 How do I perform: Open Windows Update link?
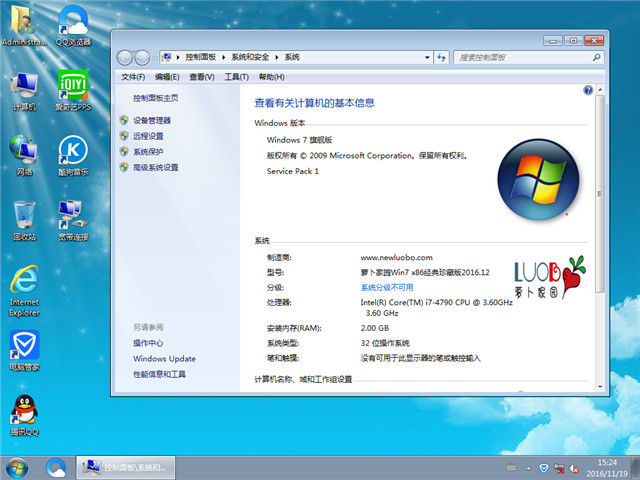pyautogui.click(x=164, y=358)
